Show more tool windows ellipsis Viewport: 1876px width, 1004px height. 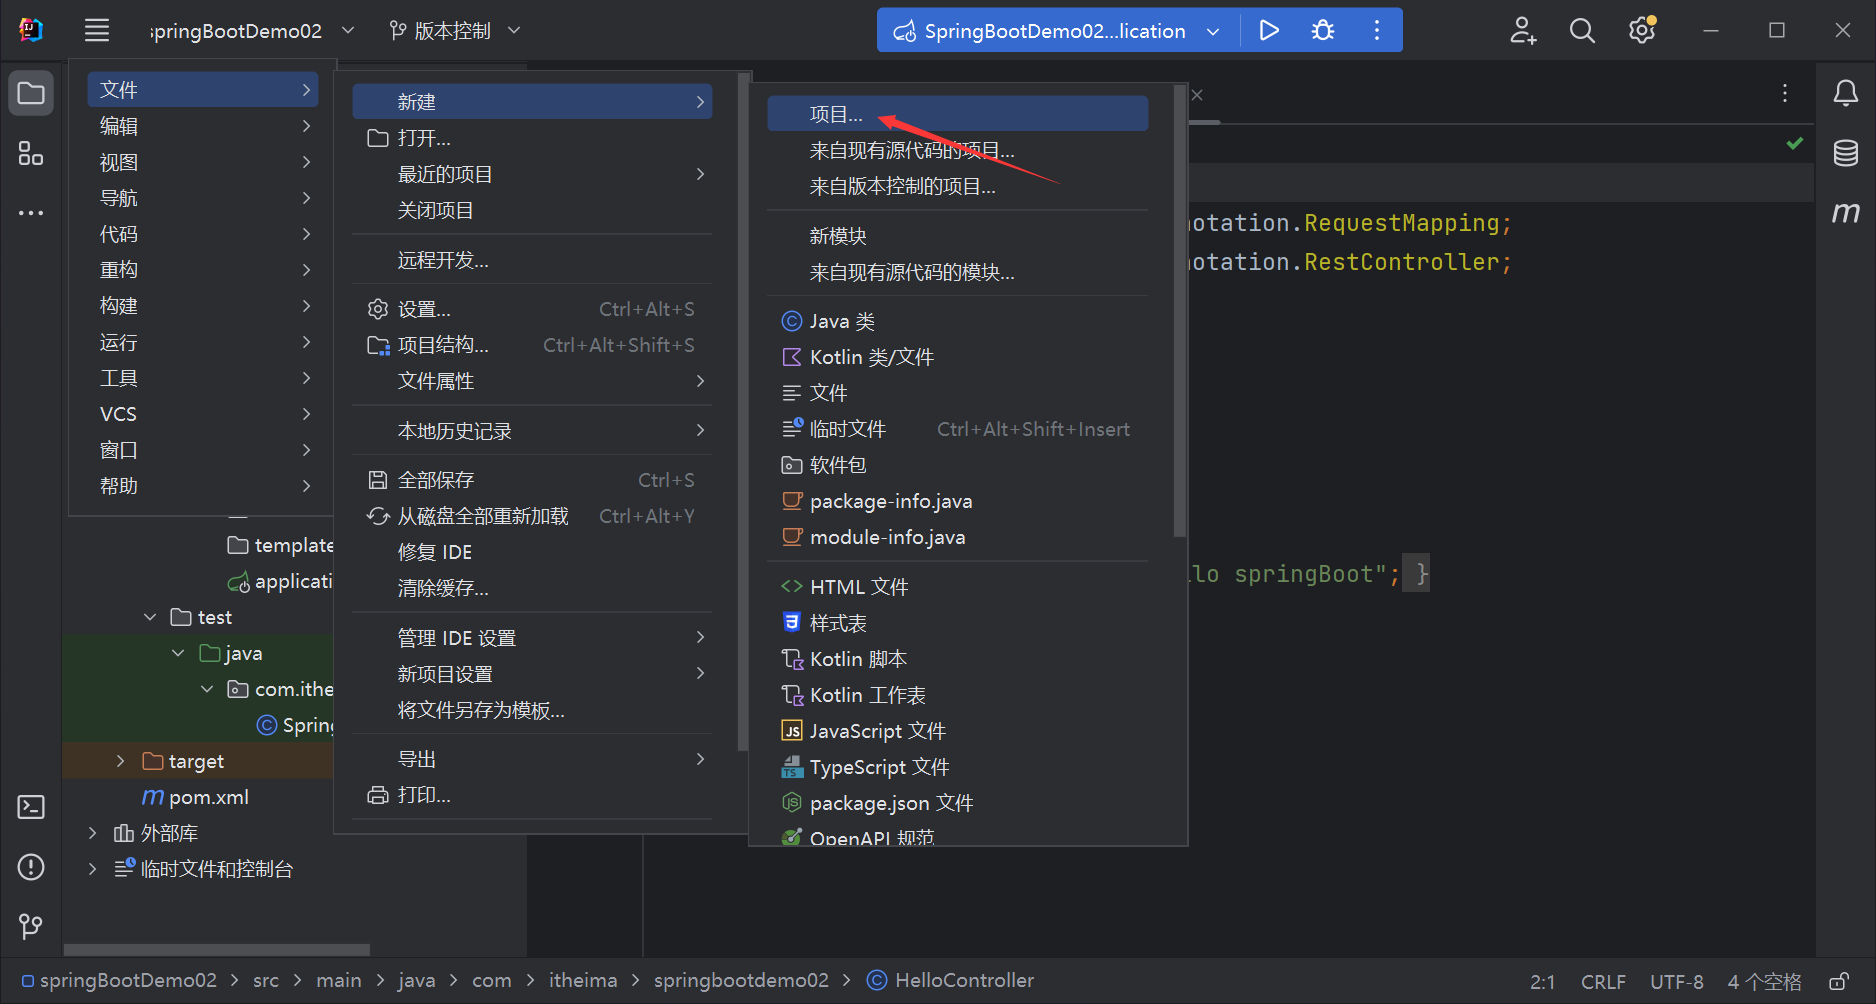click(x=31, y=213)
